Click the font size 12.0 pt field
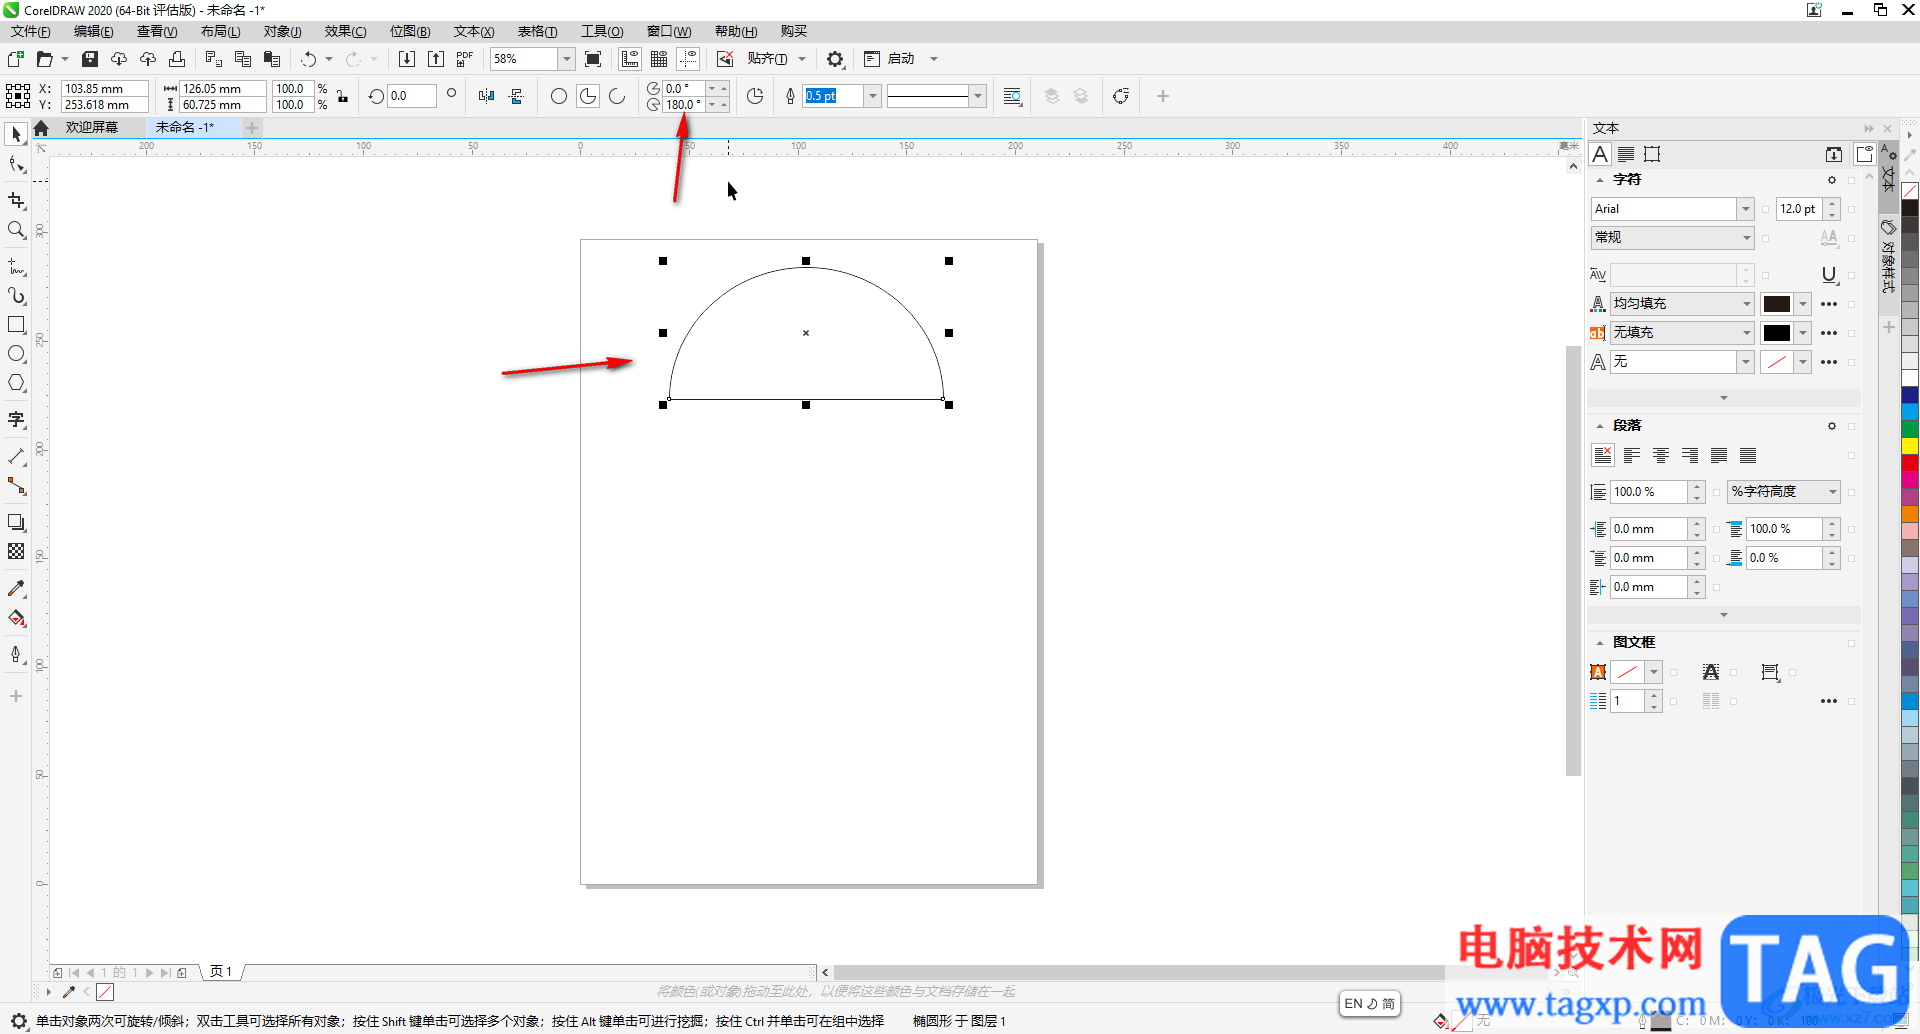This screenshot has width=1920, height=1034. (x=1800, y=209)
